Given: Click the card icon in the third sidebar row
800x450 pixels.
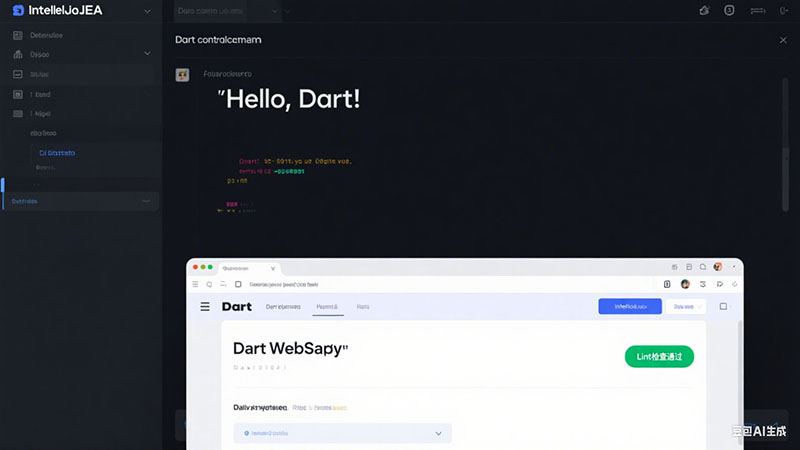Looking at the screenshot, I should (18, 74).
